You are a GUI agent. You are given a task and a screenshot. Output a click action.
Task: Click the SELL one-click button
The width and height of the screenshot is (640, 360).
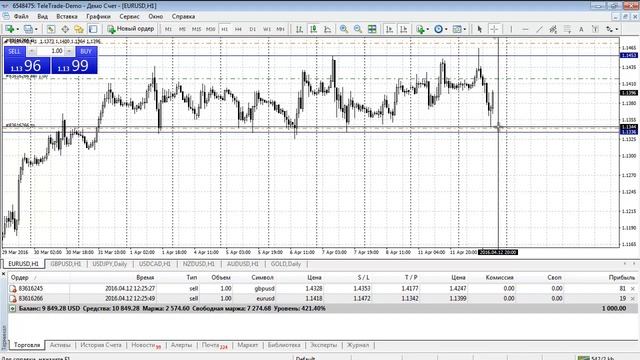pyautogui.click(x=14, y=51)
